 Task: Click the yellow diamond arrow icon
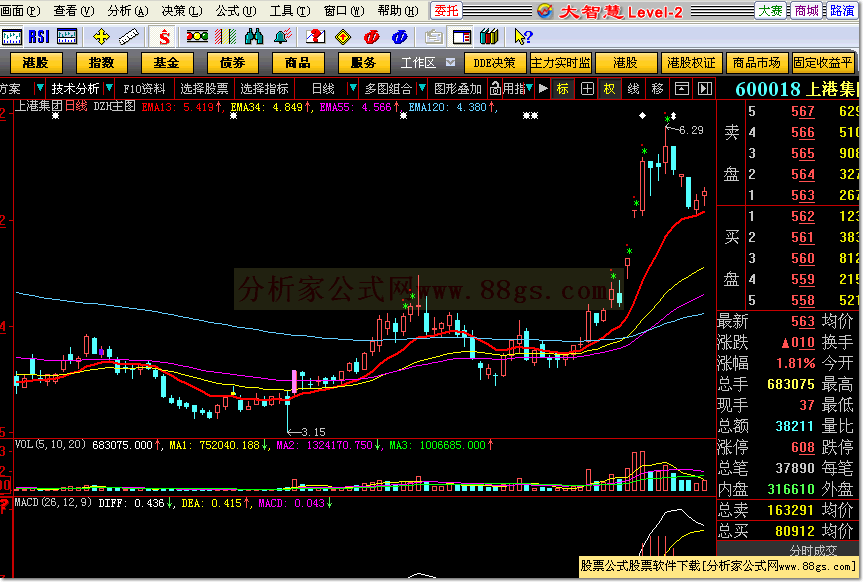tap(343, 37)
